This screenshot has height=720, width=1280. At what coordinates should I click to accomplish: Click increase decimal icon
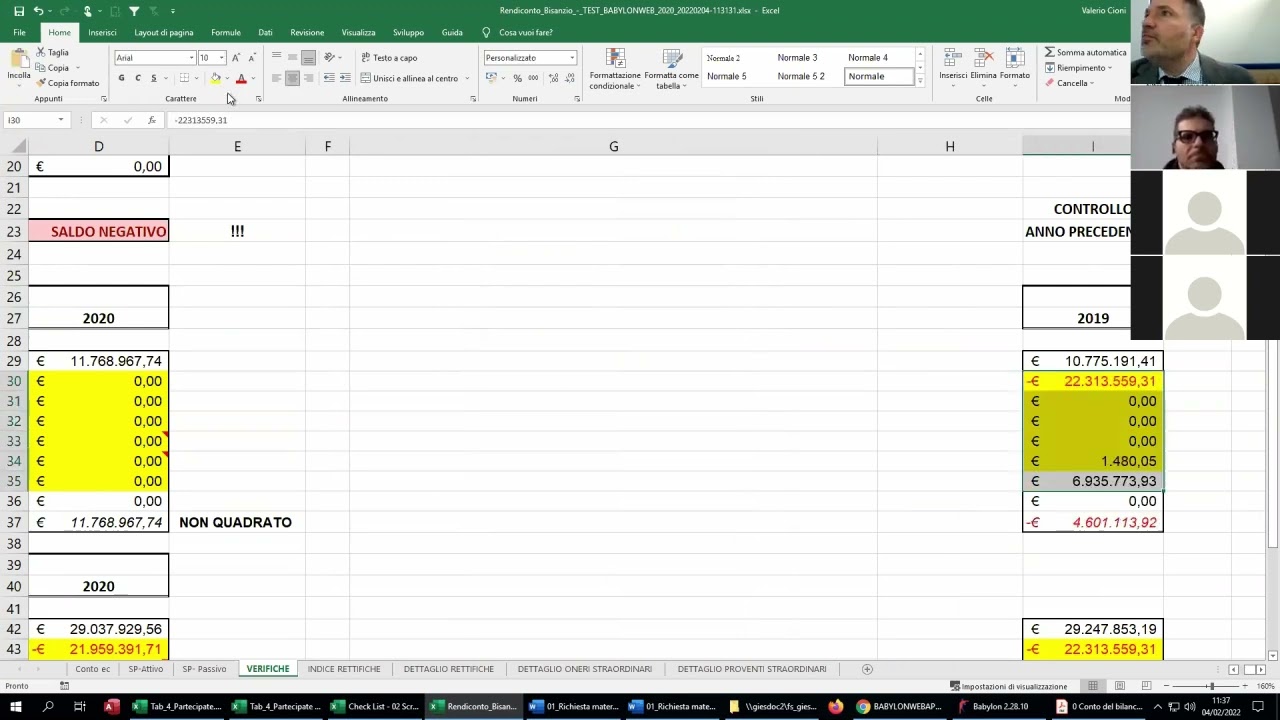coord(553,78)
